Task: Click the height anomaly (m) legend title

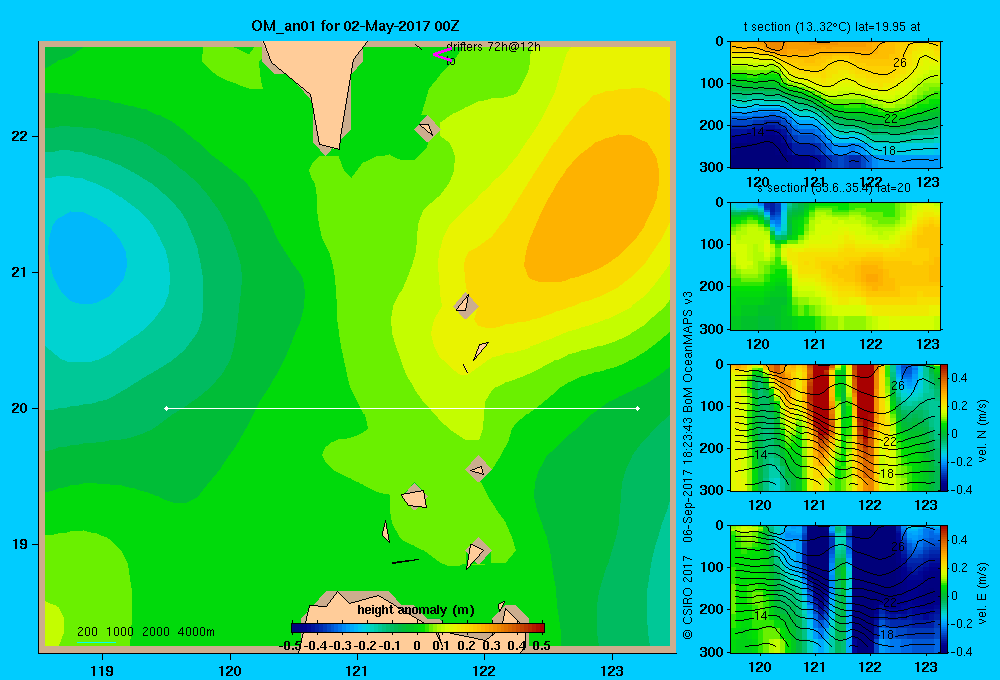Action: (x=416, y=610)
